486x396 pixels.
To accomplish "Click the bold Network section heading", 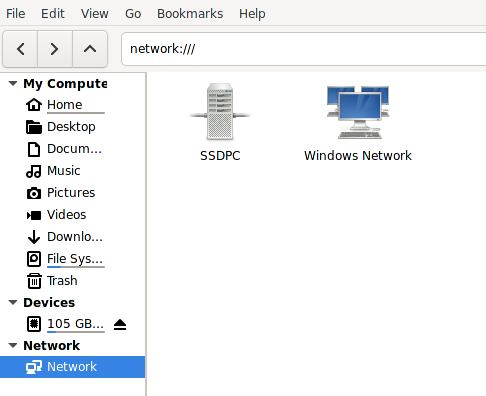I will click(52, 345).
